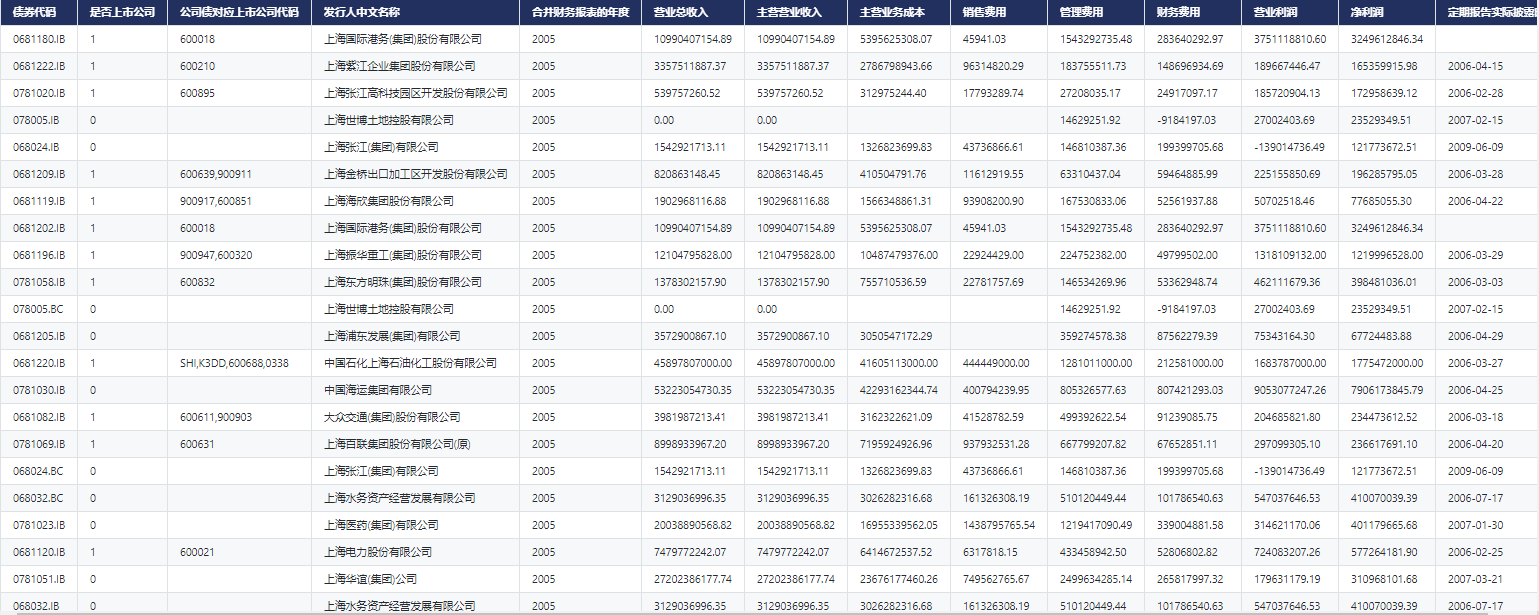Viewport: 1539px width, 615px height.
Task: Select bond code 0681196.IB
Action: [39, 255]
